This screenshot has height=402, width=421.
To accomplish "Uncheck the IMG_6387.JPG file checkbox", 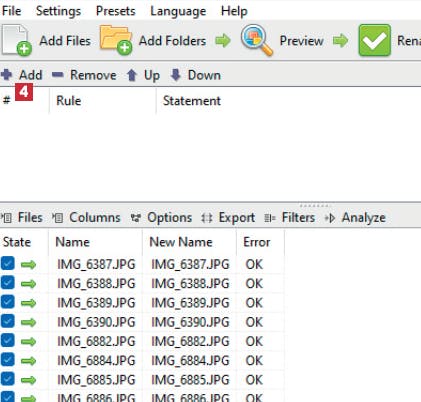I will pyautogui.click(x=8, y=263).
